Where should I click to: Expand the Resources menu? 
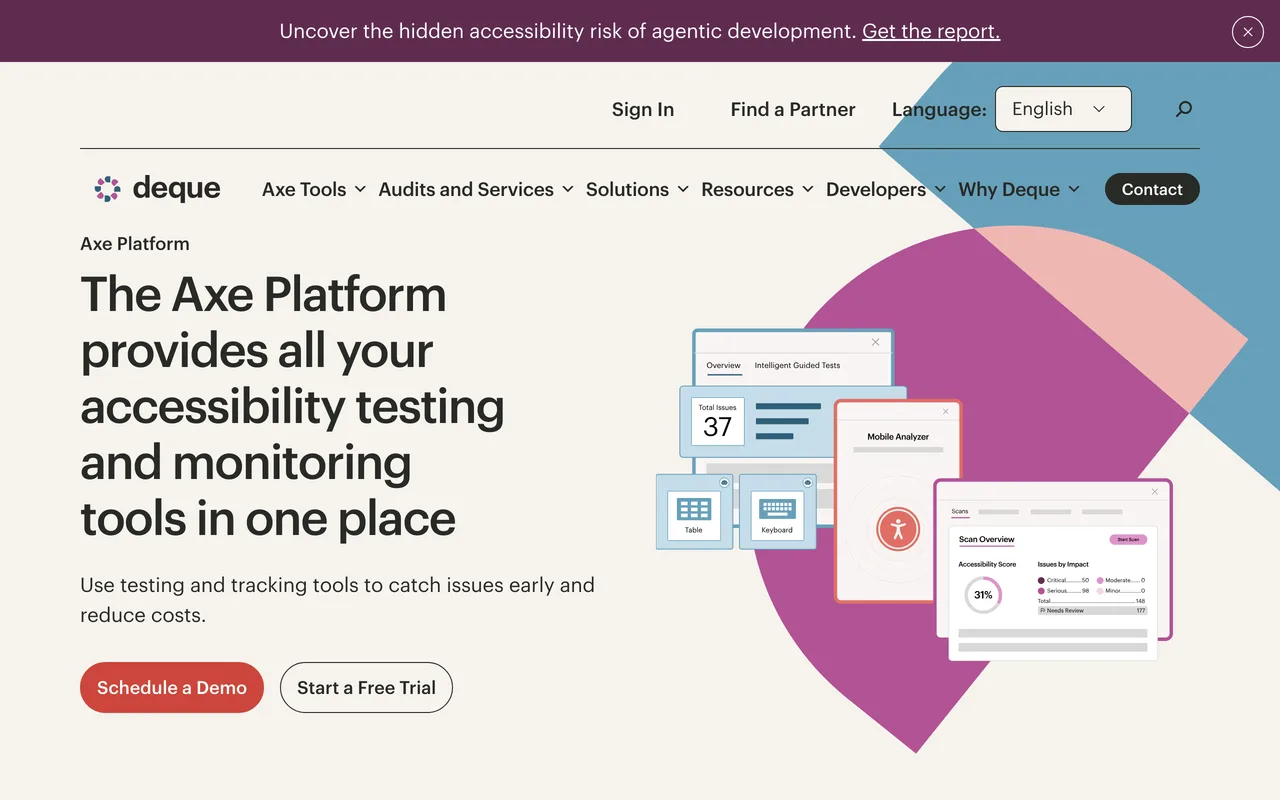(757, 189)
